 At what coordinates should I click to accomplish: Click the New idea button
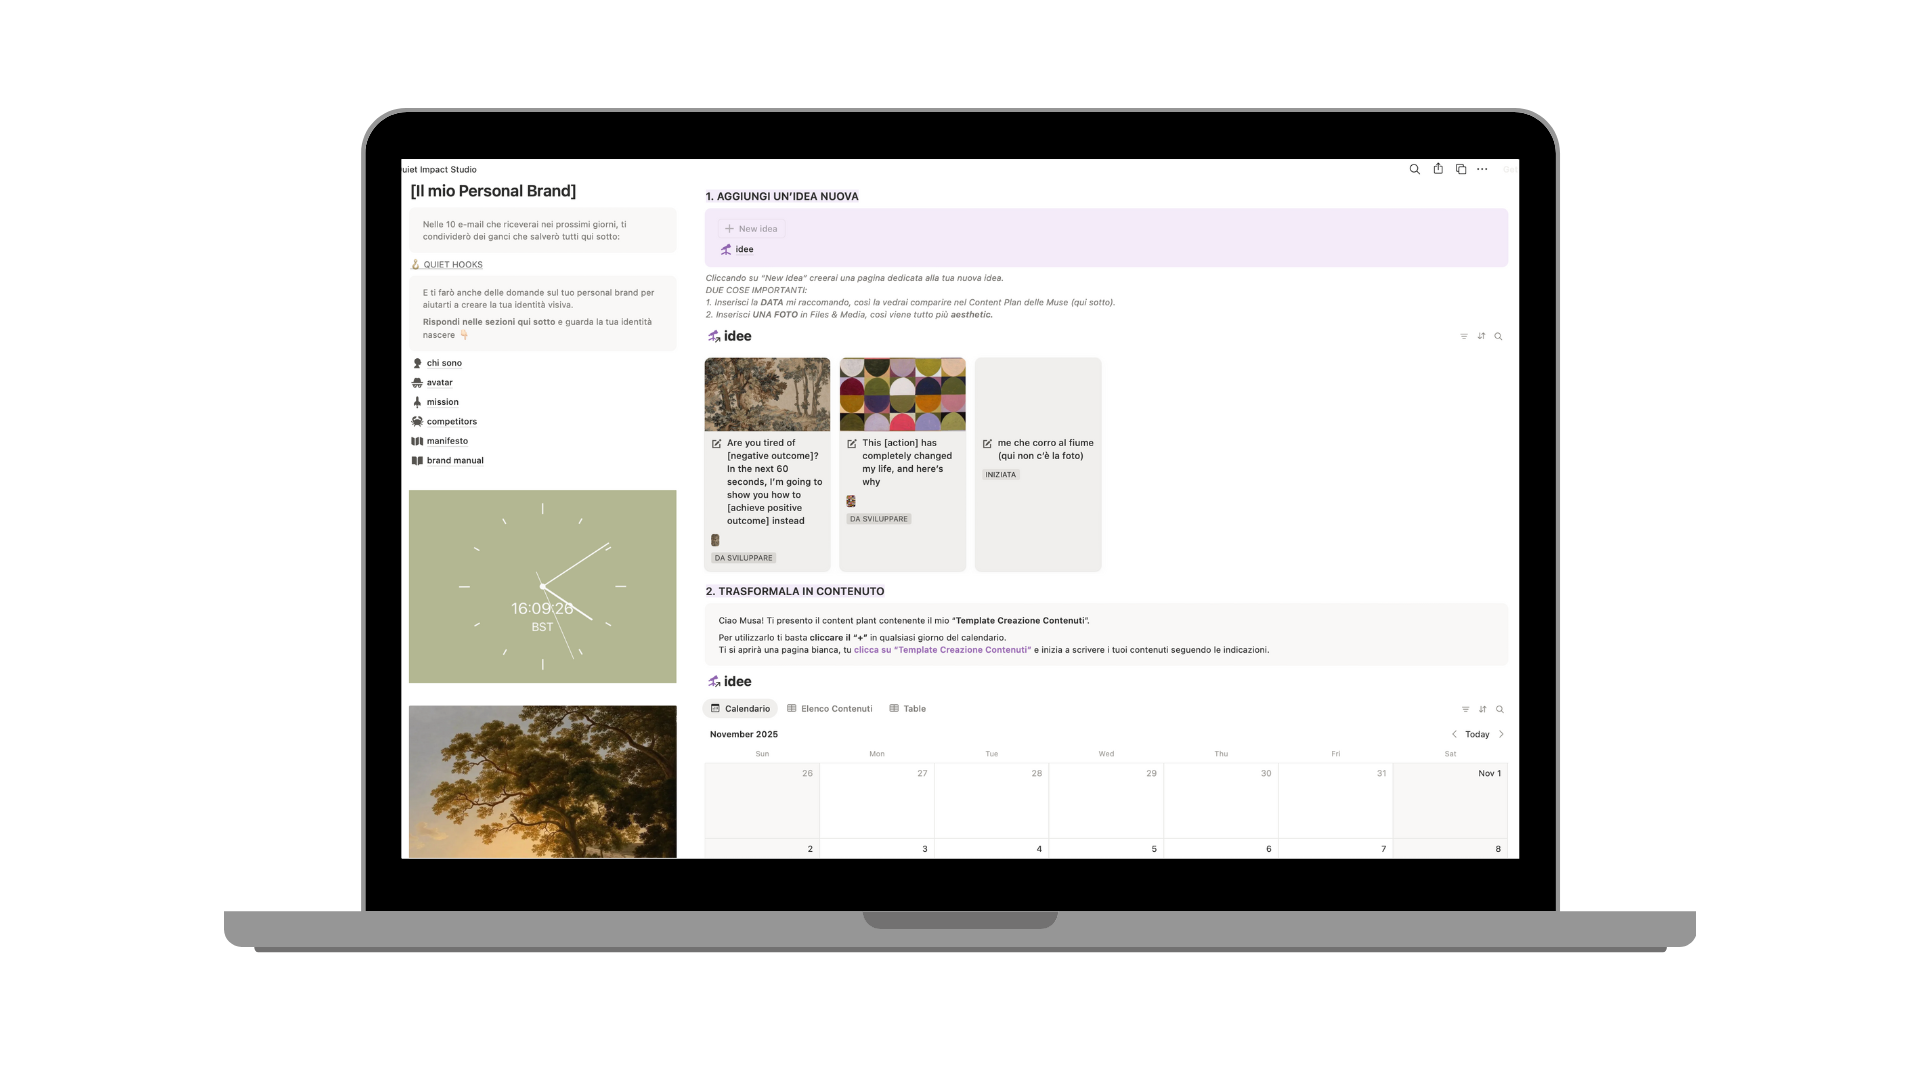coord(751,228)
